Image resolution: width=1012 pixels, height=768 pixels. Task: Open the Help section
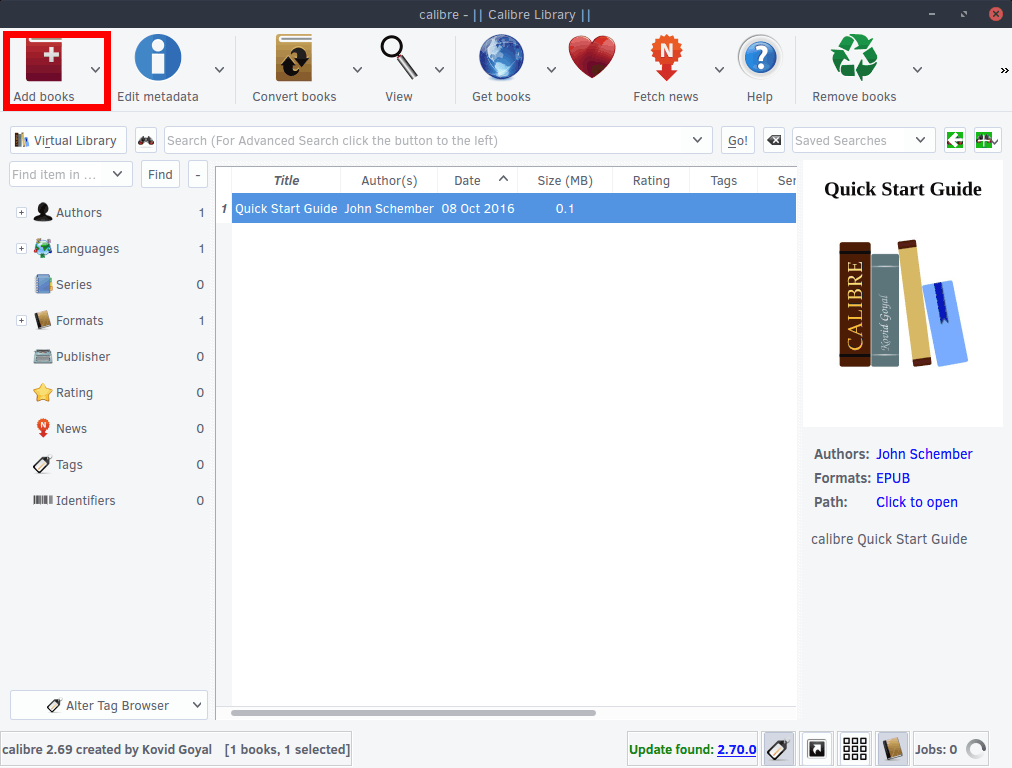click(760, 57)
